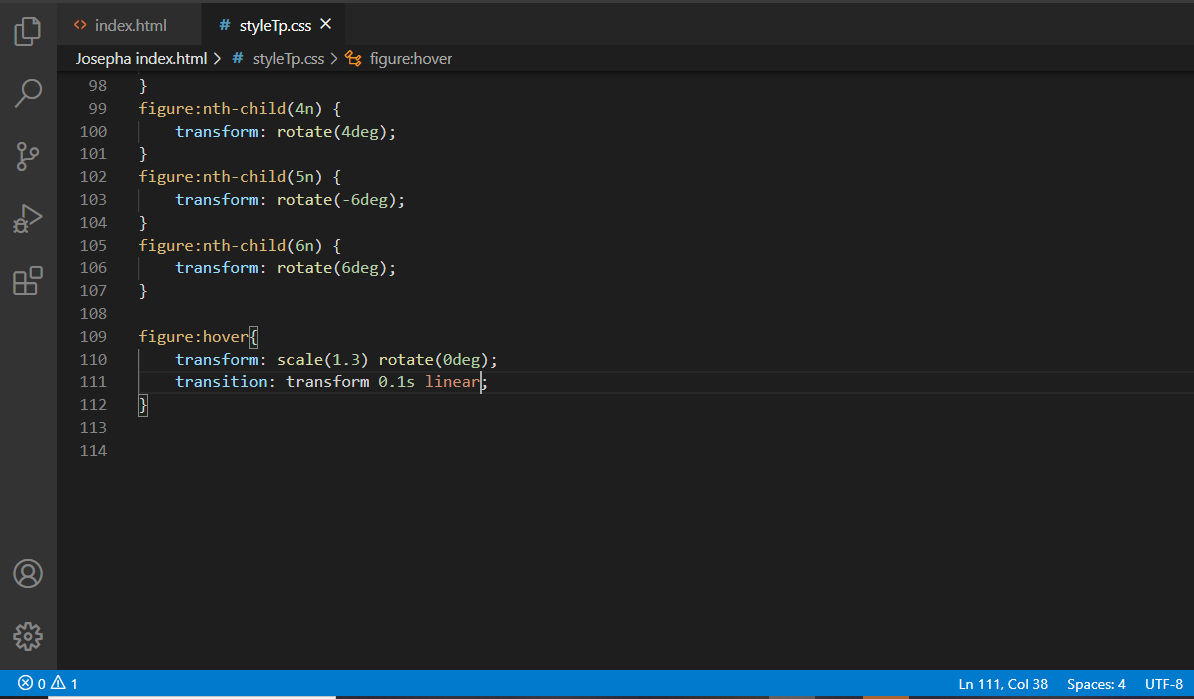Click the CSS hash icon on styleTp.css tab
The width and height of the screenshot is (1194, 699).
[225, 25]
